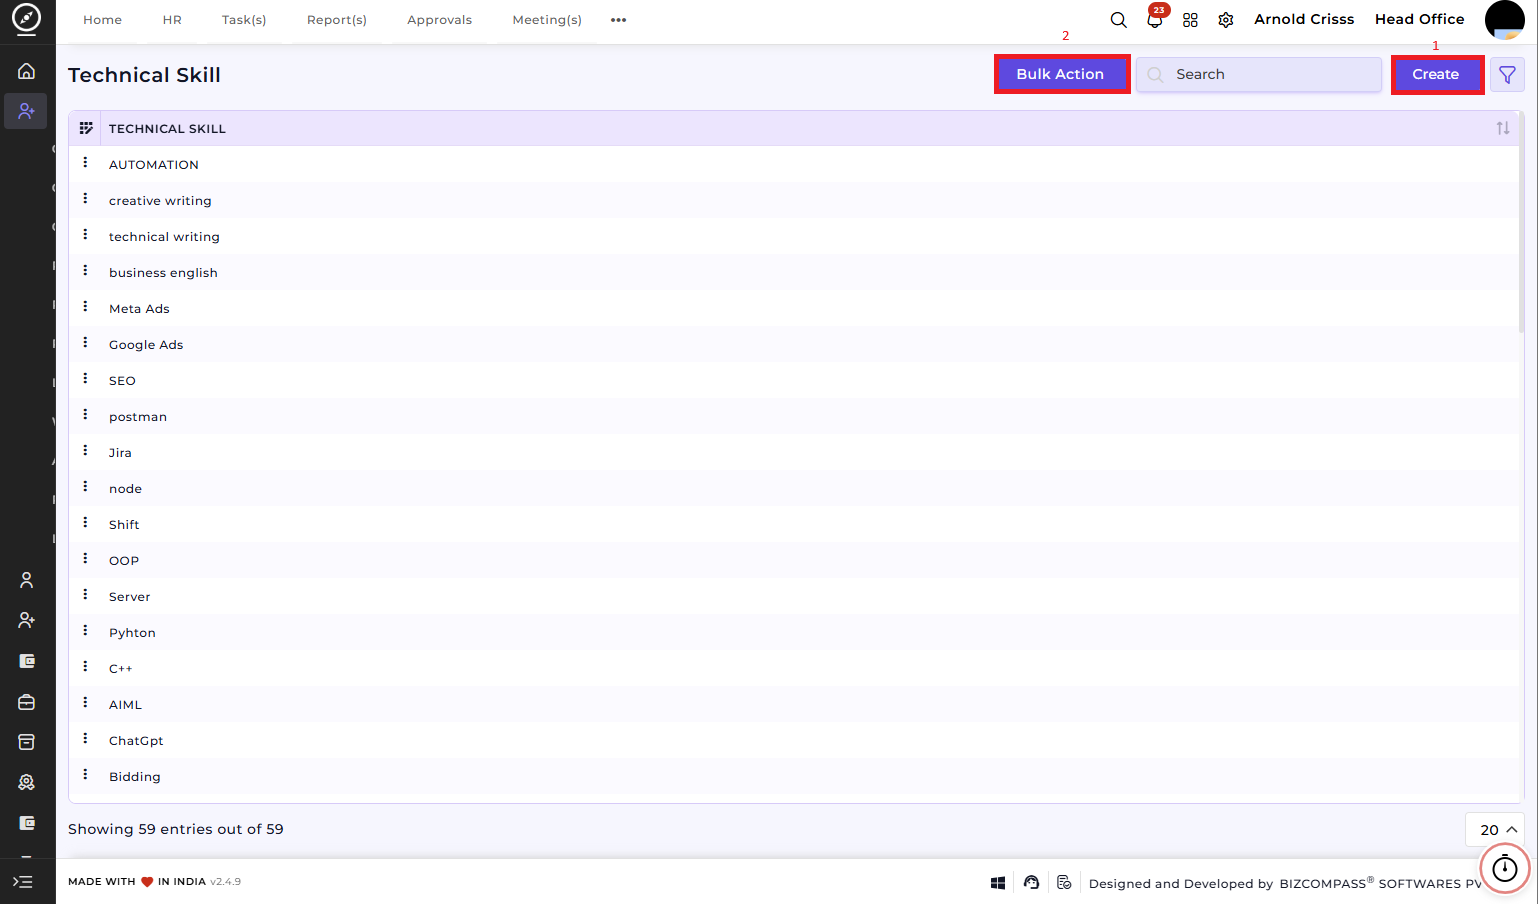
Task: Open the Task(s) menu
Action: coord(244,20)
